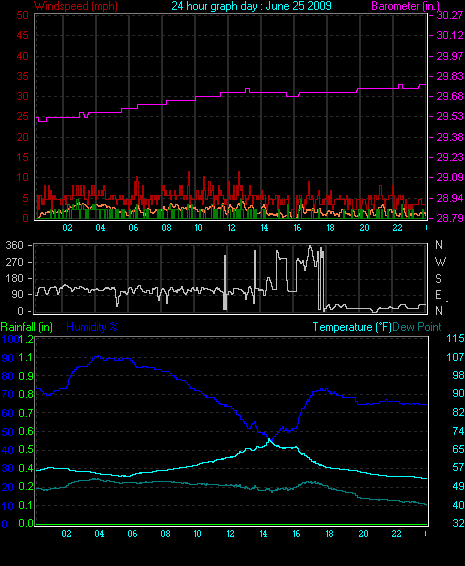The width and height of the screenshot is (465, 566).
Task: Click the 24 hour graph day title
Action: point(251,6)
